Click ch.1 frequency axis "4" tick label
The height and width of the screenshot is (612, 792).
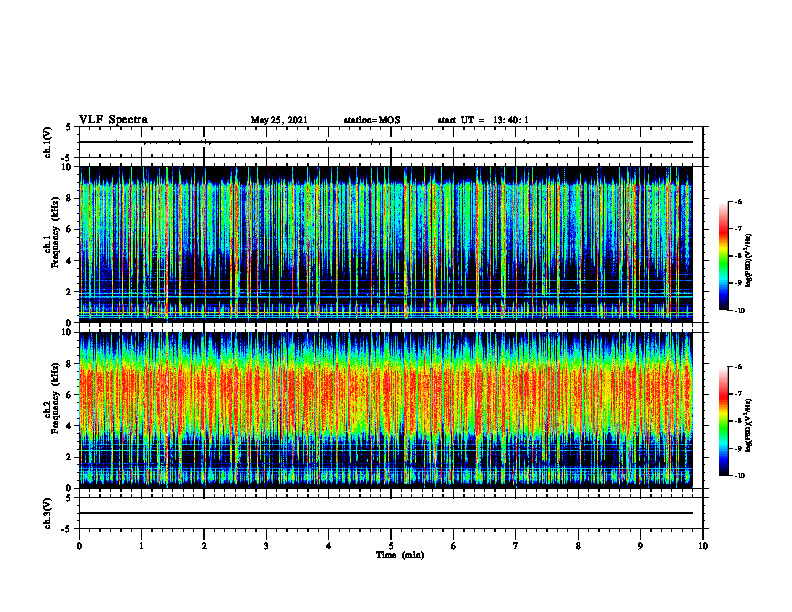click(70, 261)
